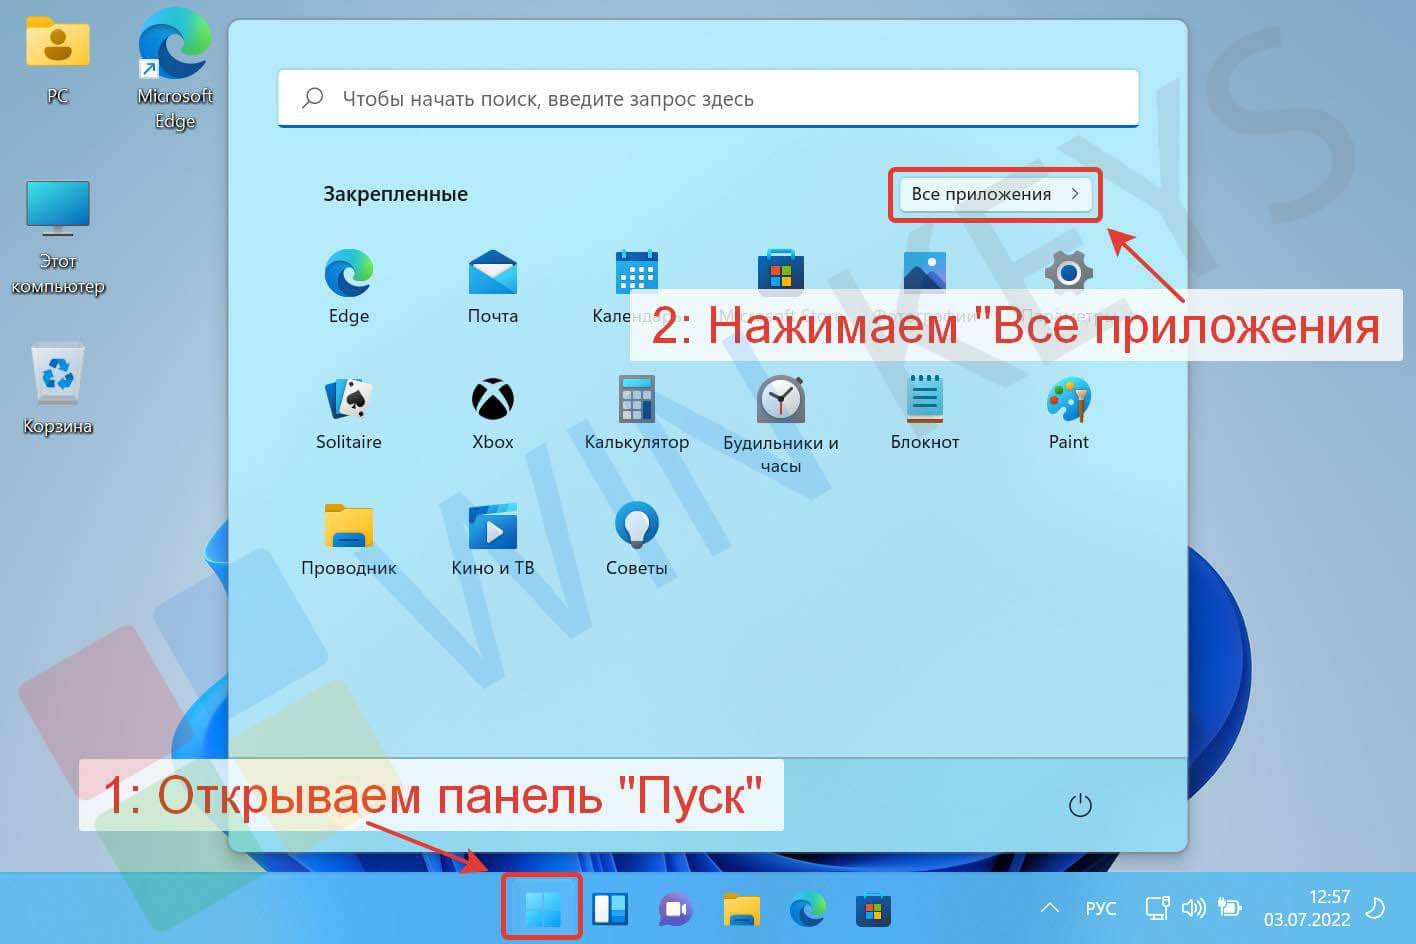Image resolution: width=1416 pixels, height=944 pixels.
Task: Expand the hidden system tray icons
Action: click(1049, 908)
